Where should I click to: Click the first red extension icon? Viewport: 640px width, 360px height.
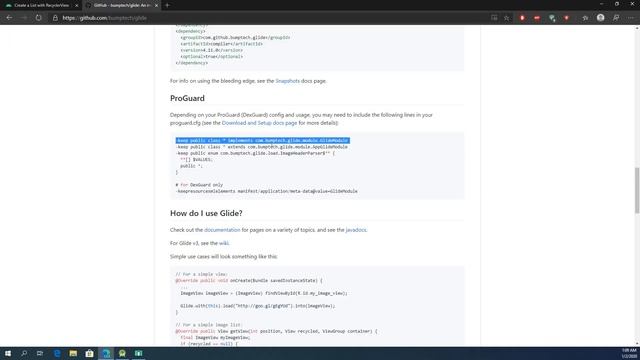tap(522, 18)
